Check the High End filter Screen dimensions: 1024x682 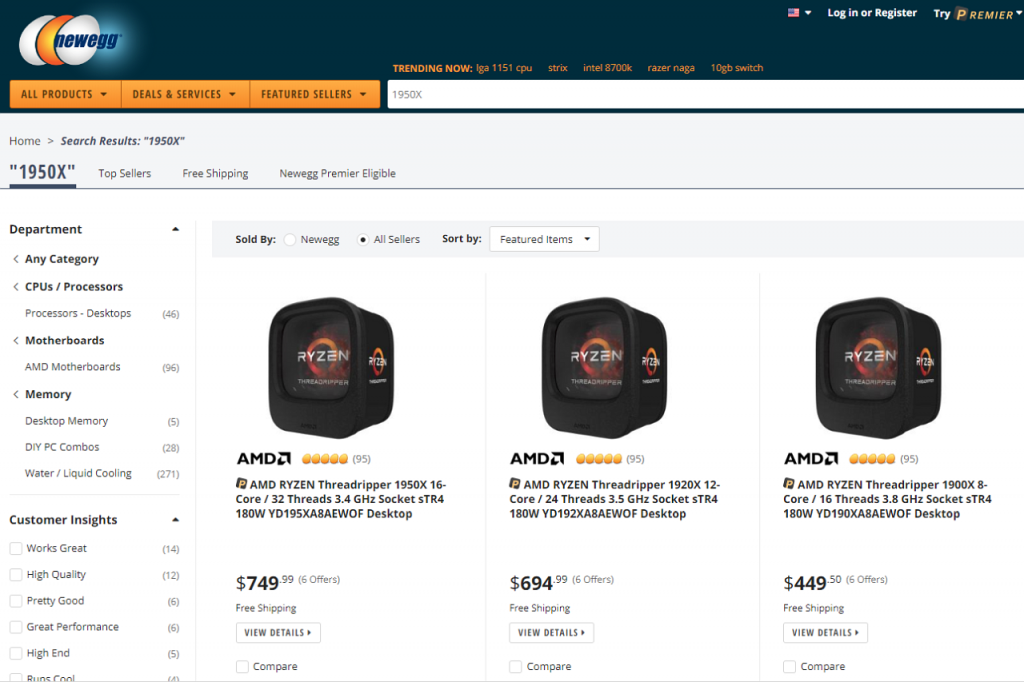(x=16, y=653)
